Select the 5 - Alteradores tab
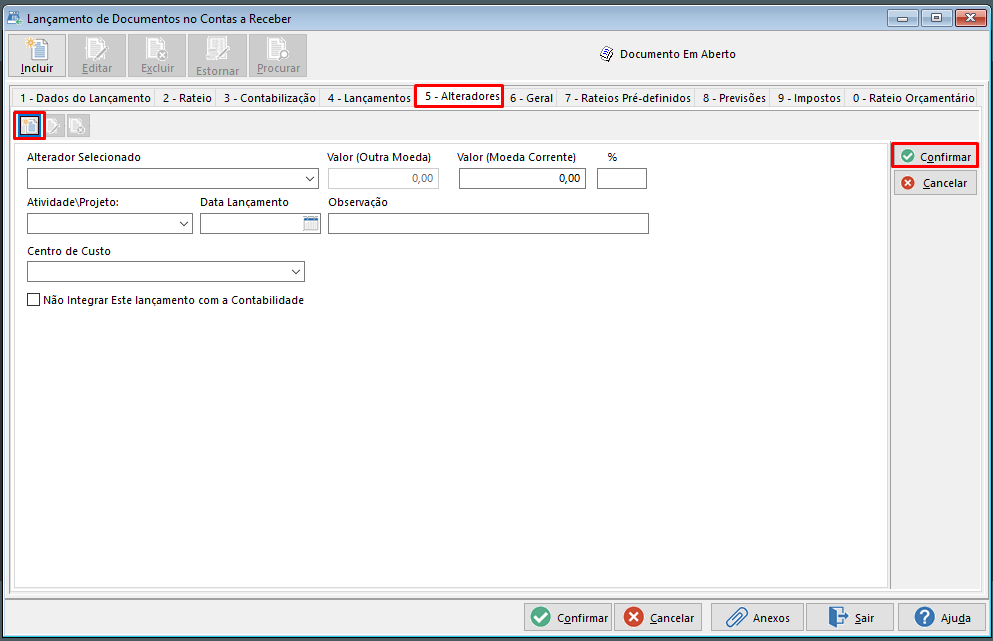The image size is (993, 641). click(x=460, y=96)
